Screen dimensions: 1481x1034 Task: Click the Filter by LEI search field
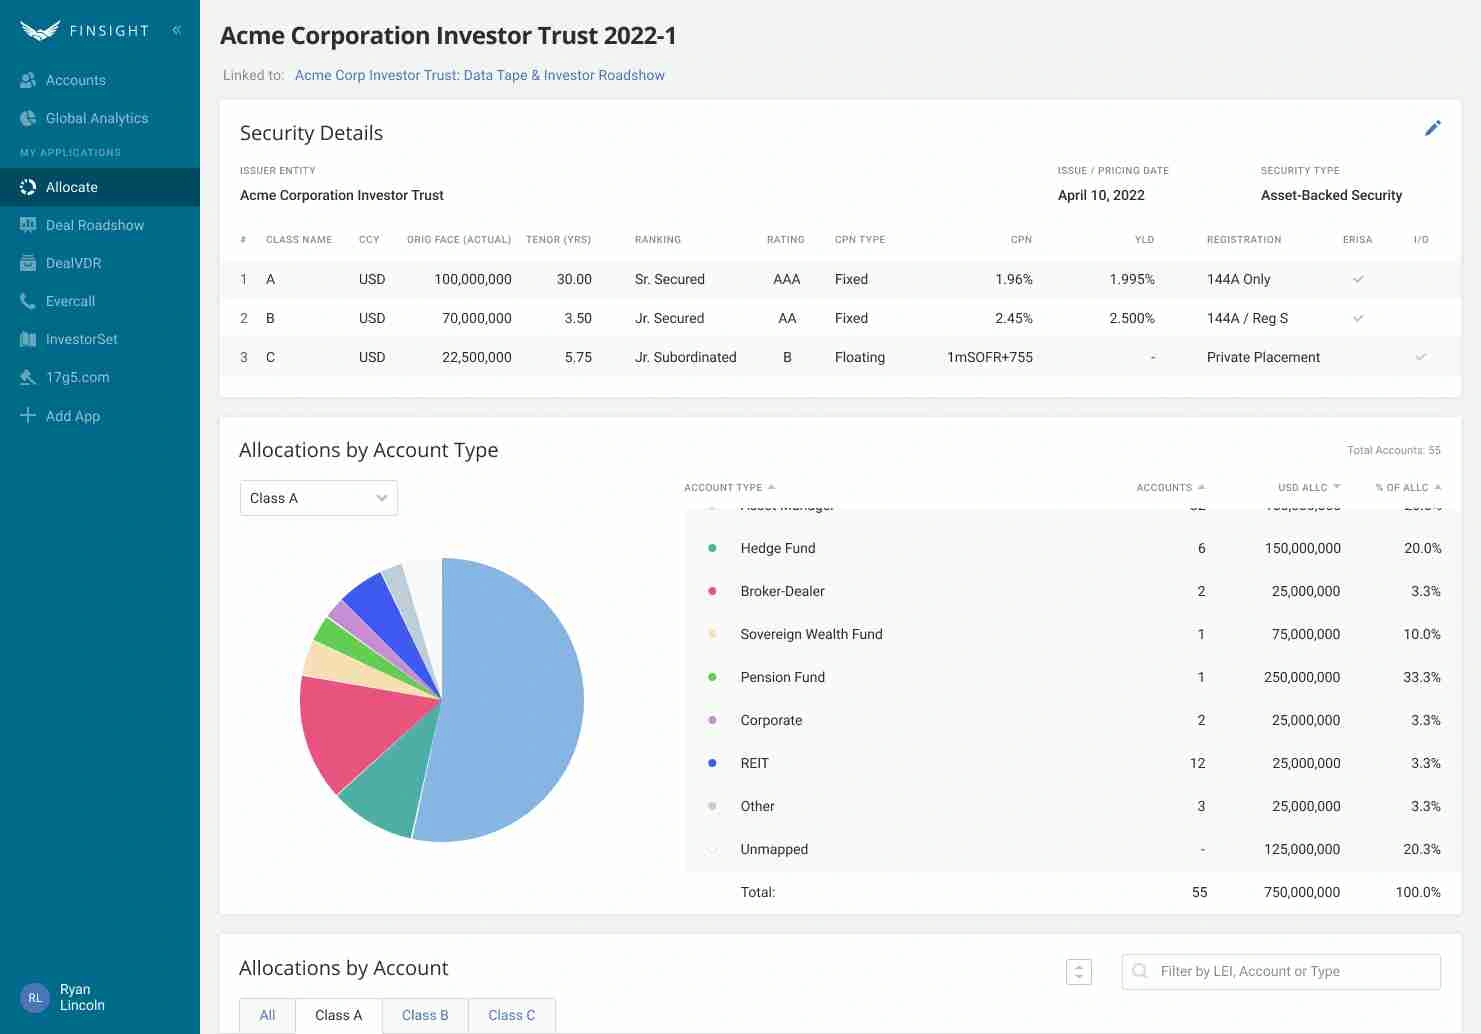[1290, 971]
